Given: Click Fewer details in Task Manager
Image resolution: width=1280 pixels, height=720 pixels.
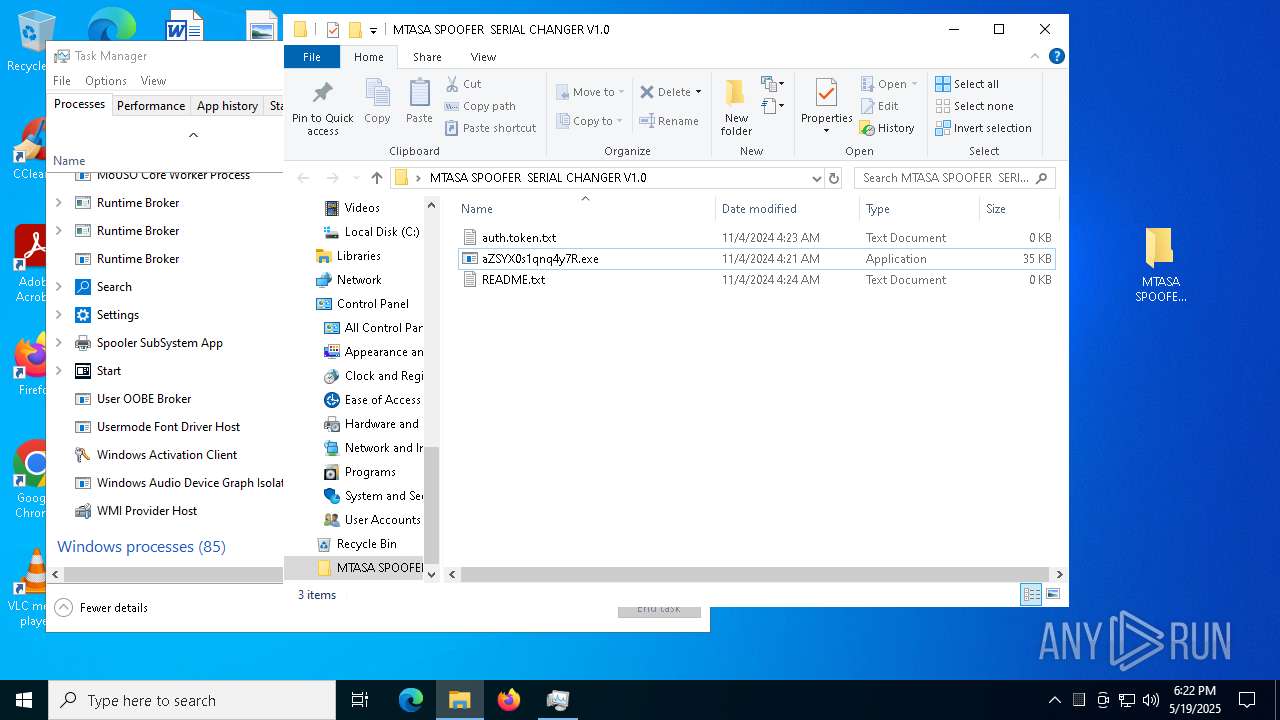Looking at the screenshot, I should 102,607.
